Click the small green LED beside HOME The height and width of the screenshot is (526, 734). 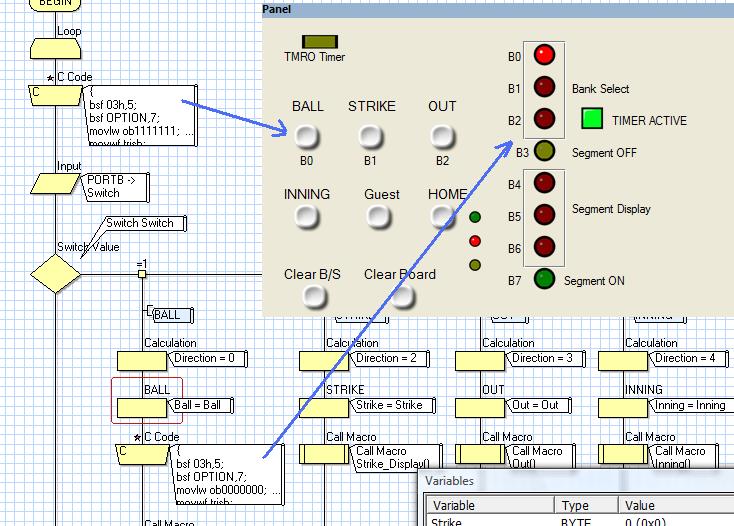tap(475, 217)
